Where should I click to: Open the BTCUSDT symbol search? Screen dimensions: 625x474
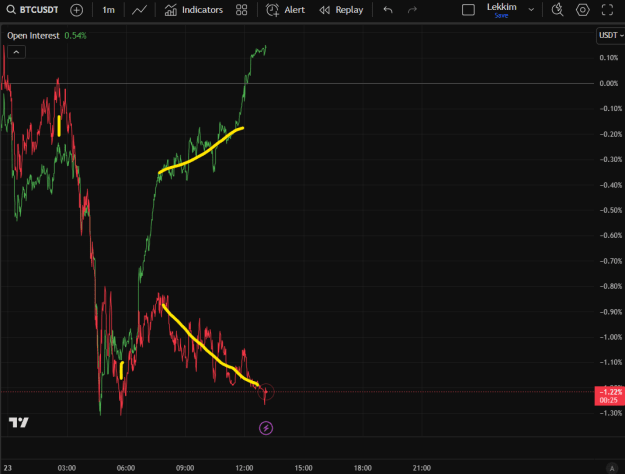(x=33, y=10)
